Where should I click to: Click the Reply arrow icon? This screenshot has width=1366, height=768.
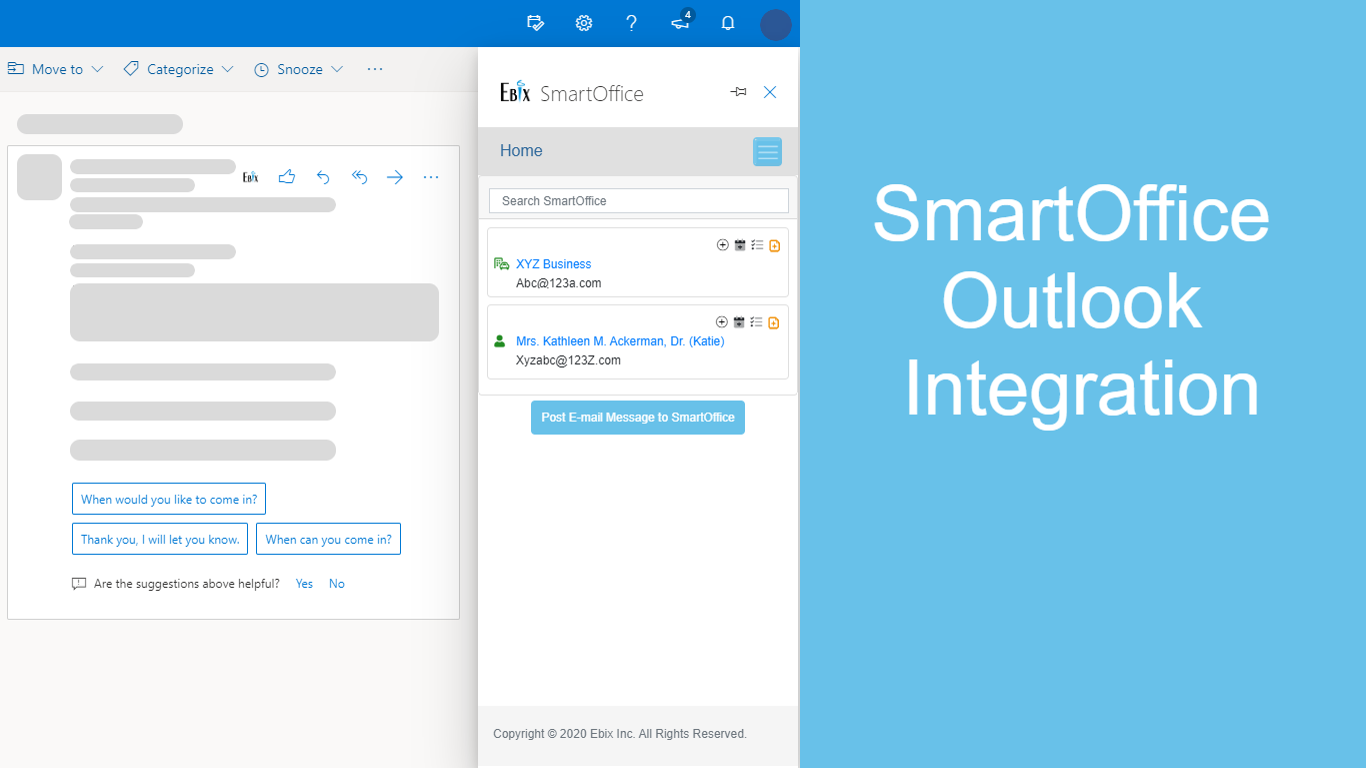tap(323, 177)
